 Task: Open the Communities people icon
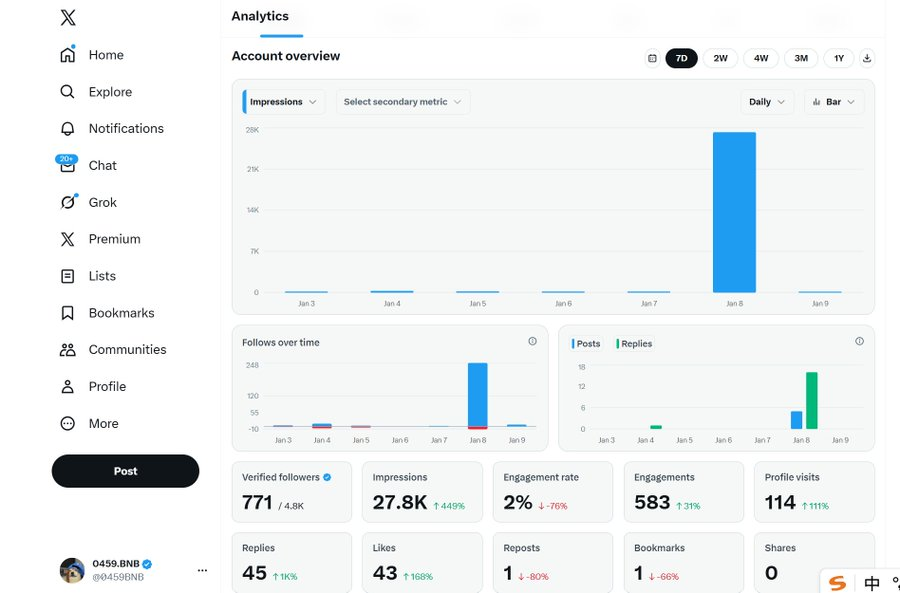pyautogui.click(x=68, y=350)
